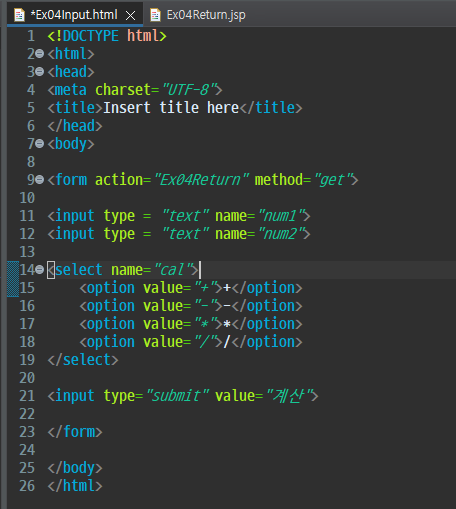Click line number 8 in the gutter
Viewport: 456px width, 509px height.
(x=31, y=162)
